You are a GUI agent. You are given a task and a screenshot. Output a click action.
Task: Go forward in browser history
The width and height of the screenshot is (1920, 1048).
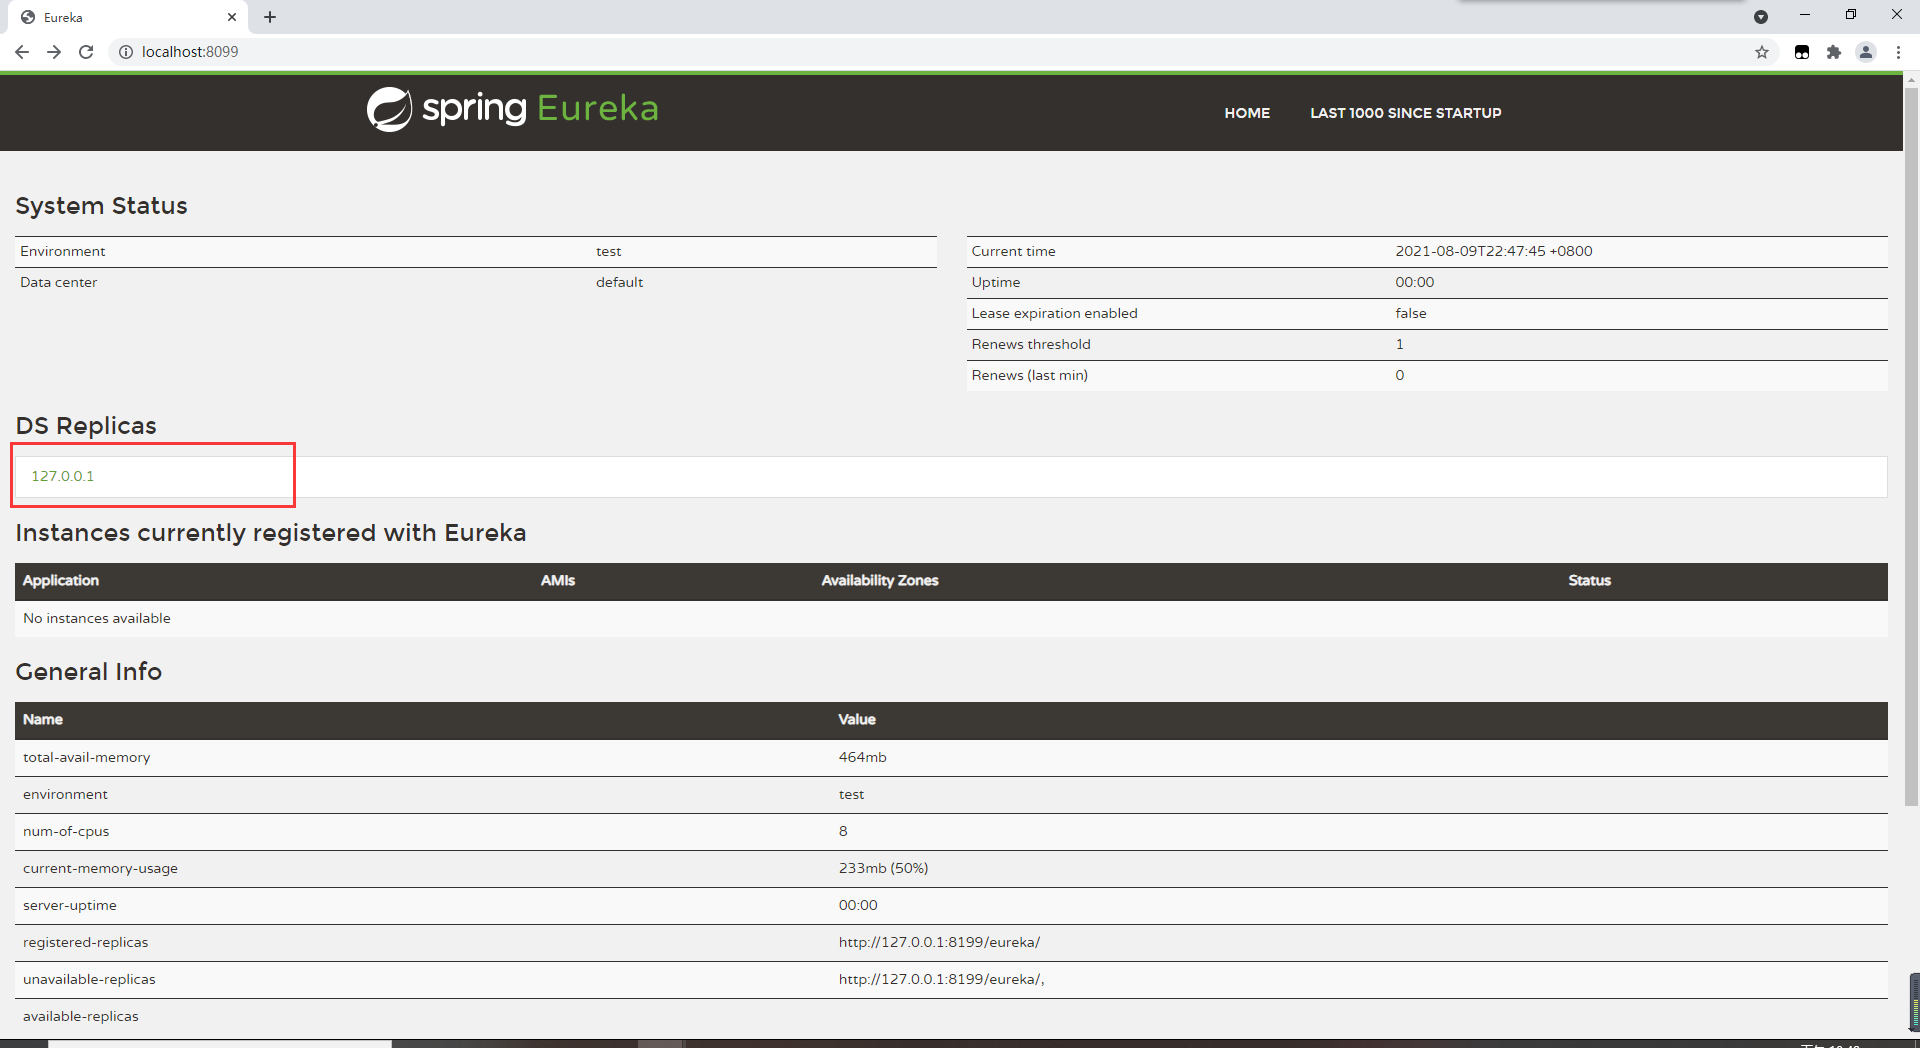pos(54,52)
